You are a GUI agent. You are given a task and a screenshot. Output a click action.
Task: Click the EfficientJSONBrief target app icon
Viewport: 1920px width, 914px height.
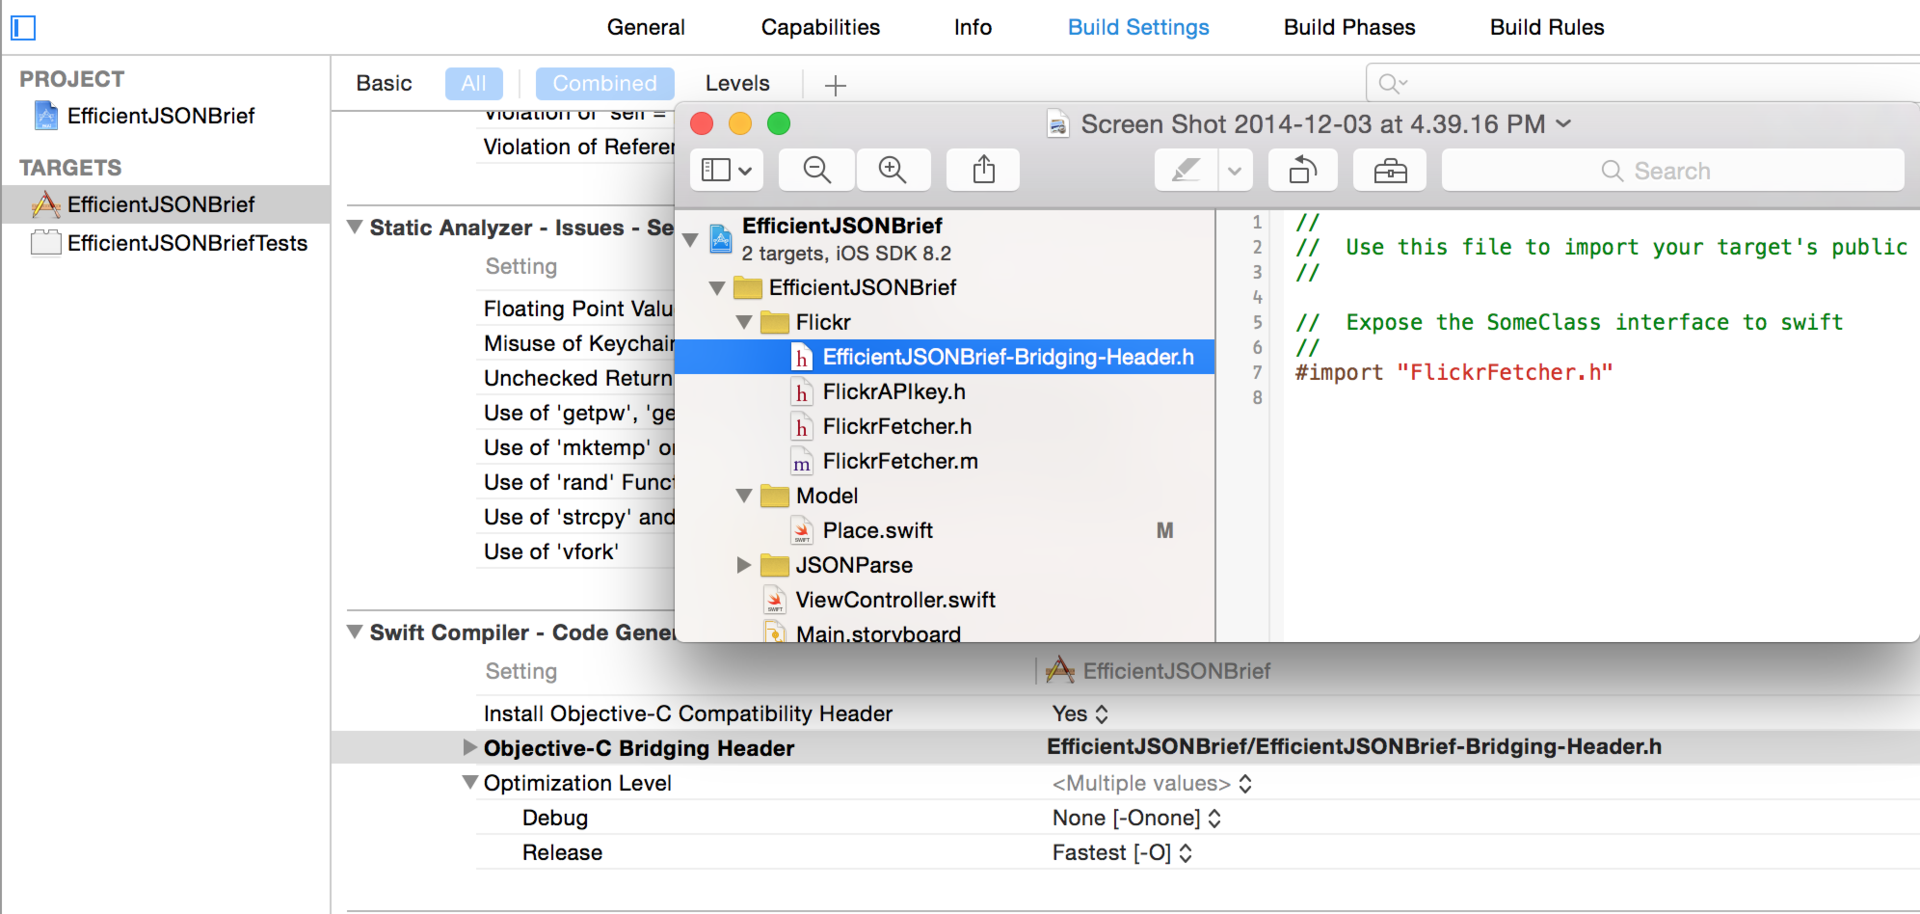pyautogui.click(x=46, y=205)
